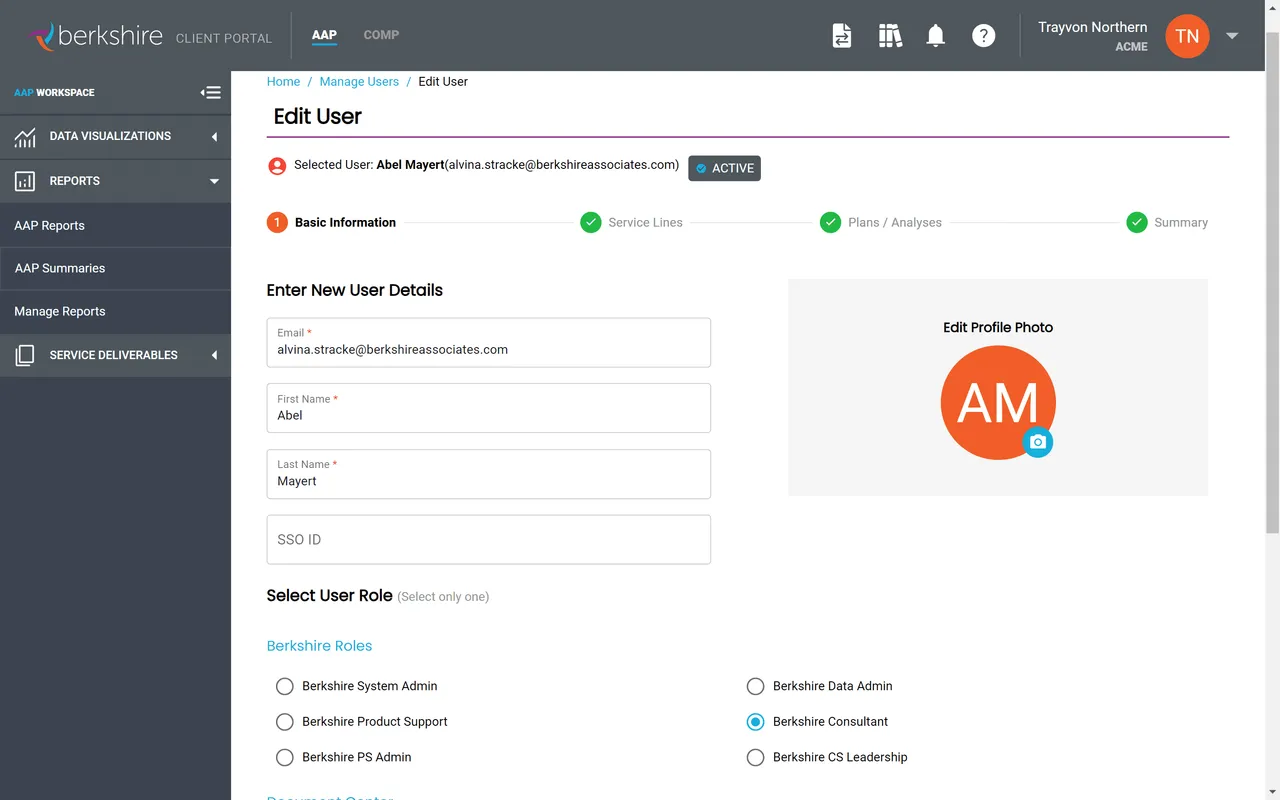
Task: Click the Basic Information step marker
Action: (277, 222)
